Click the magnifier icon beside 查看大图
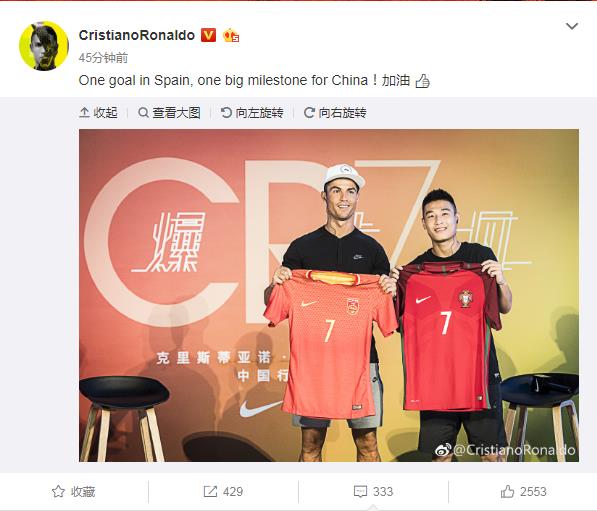Viewport: 597px width, 511px height. tap(143, 113)
